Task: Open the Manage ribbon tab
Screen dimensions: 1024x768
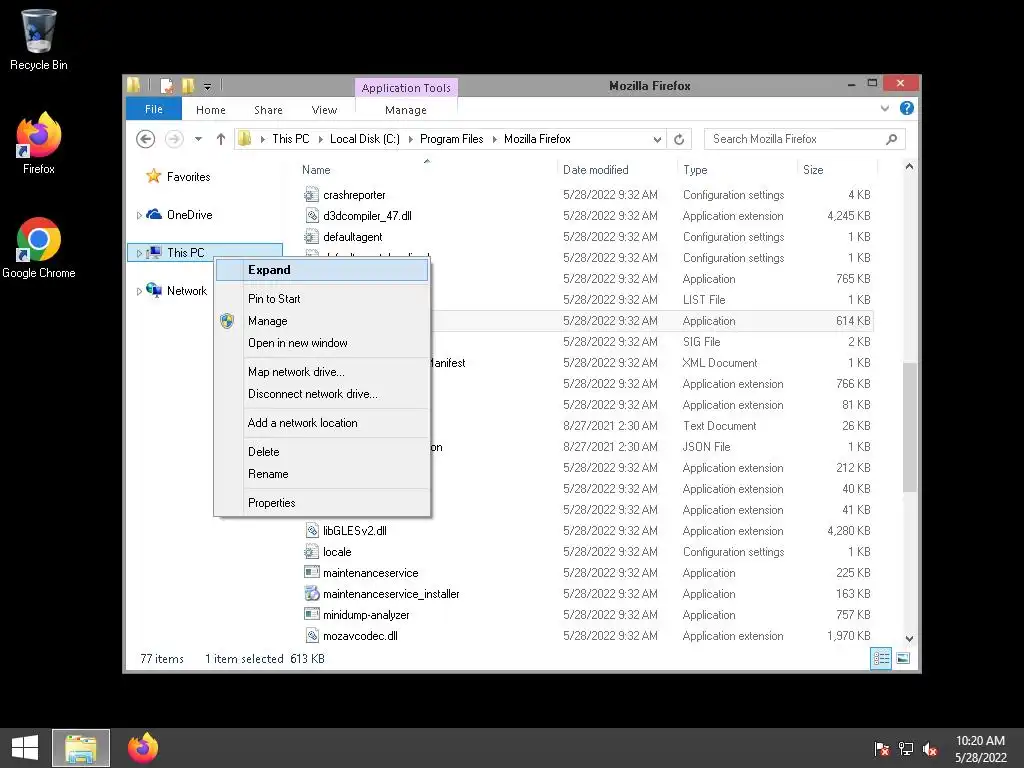Action: tap(406, 110)
